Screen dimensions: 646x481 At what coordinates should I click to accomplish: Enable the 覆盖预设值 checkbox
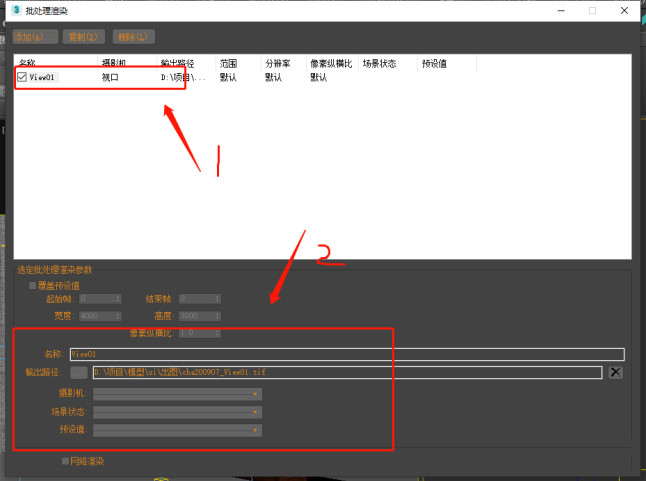coord(33,285)
